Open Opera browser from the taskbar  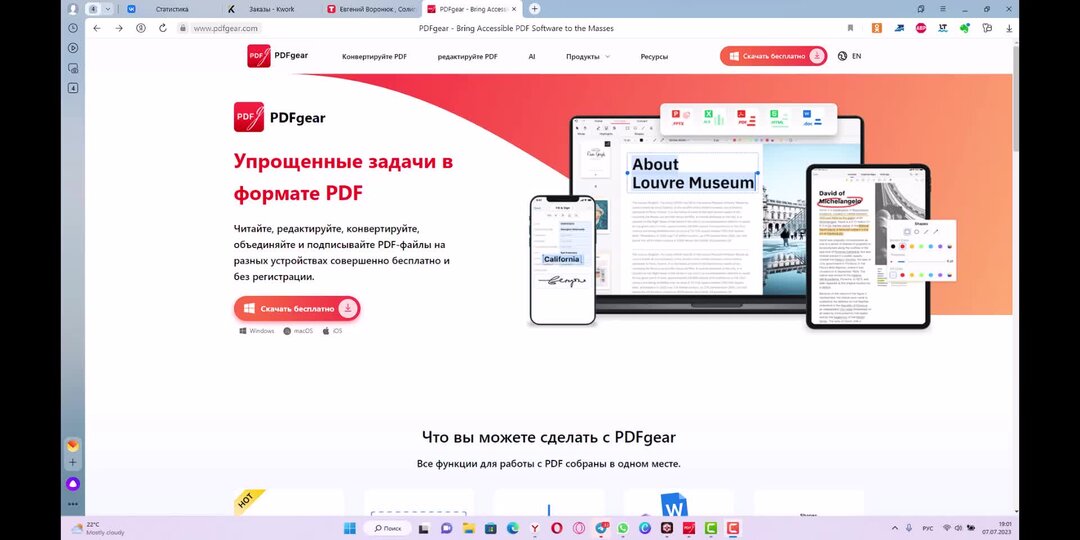(x=557, y=528)
